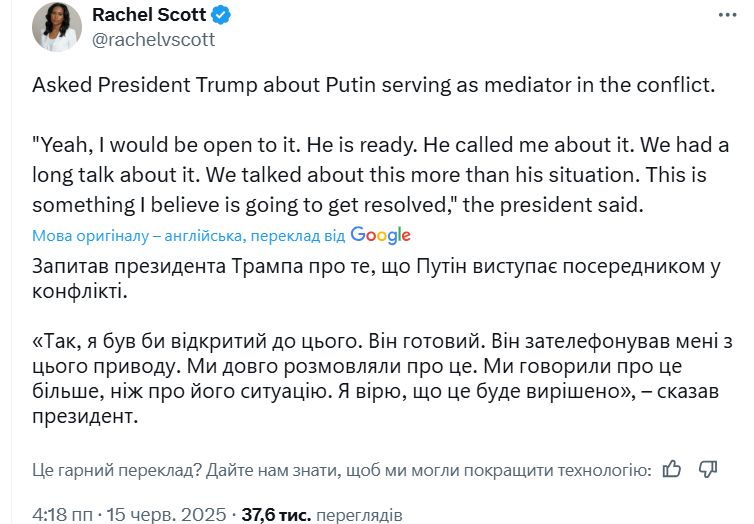This screenshot has width=754, height=524.
Task: Click the word 'переглядів' after view count
Action: 359,515
